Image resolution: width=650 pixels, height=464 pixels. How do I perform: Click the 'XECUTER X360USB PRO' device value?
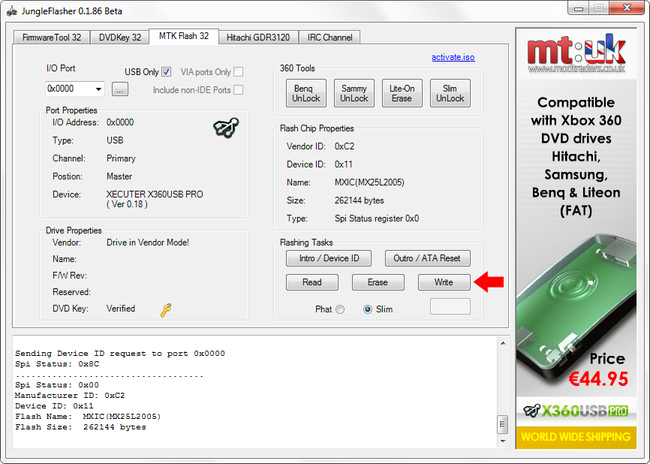pyautogui.click(x=155, y=194)
